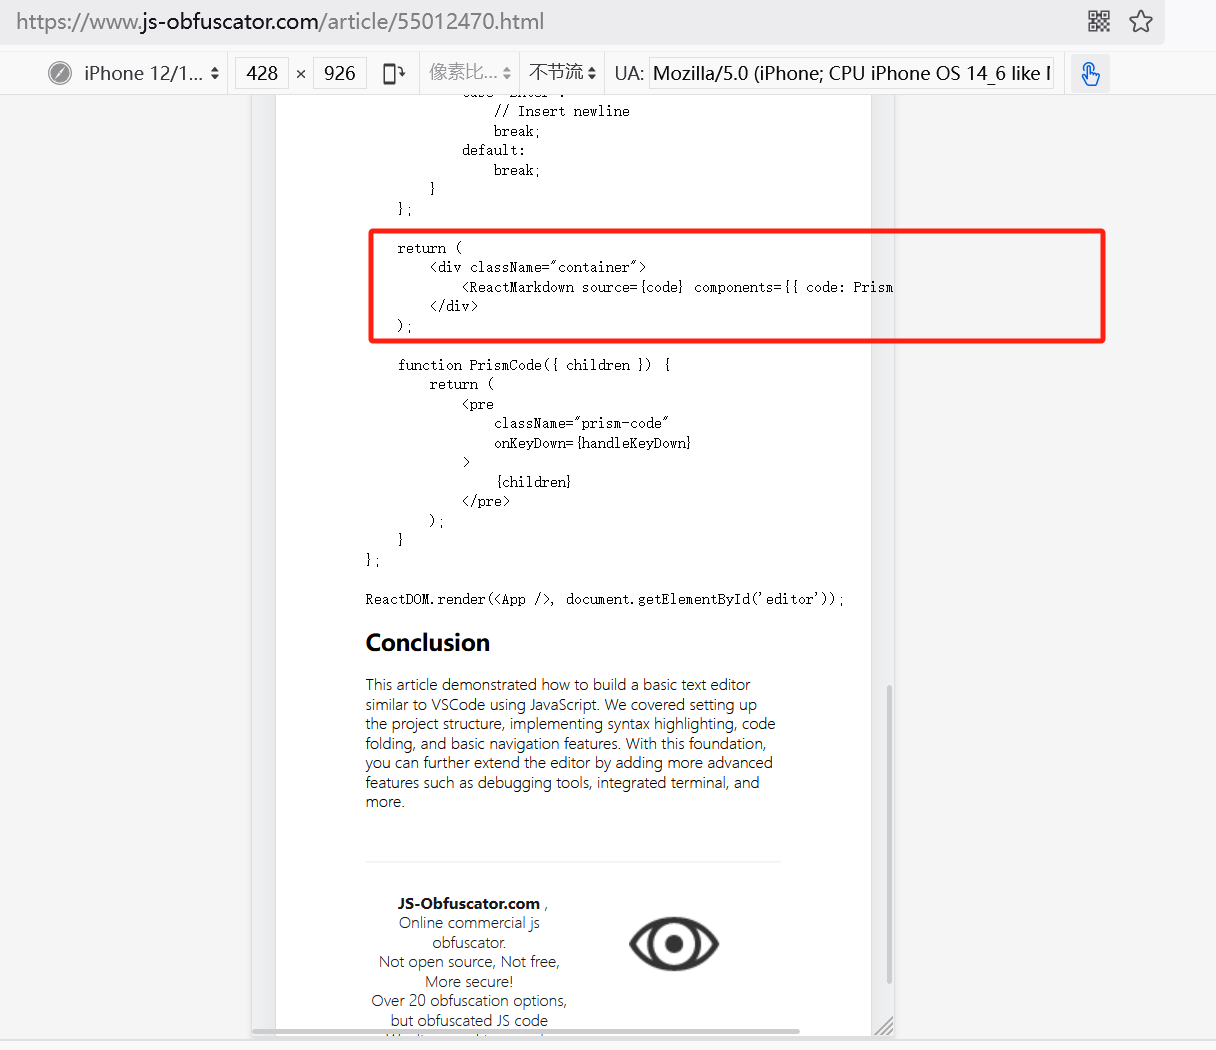The image size is (1216, 1050).
Task: Click the eye logo of JS-Obfuscator
Action: (x=673, y=943)
